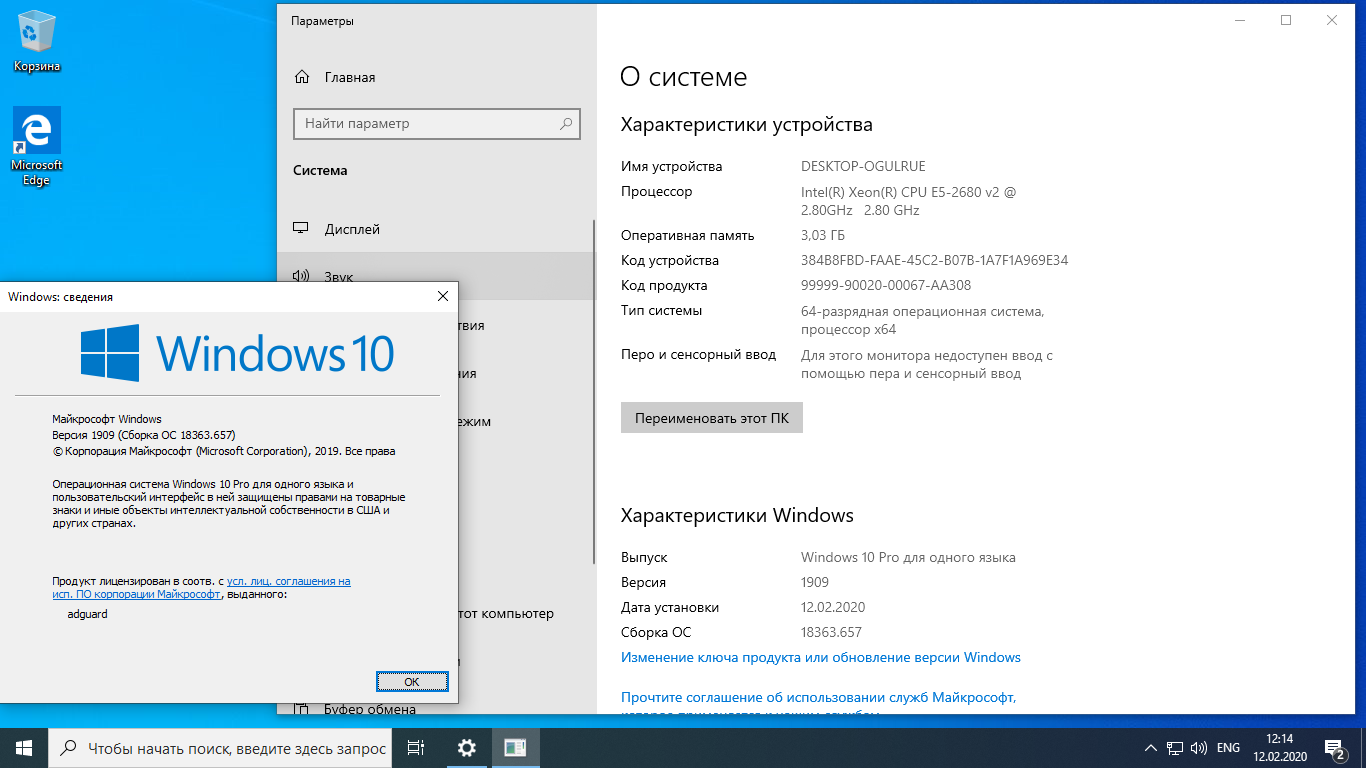Select the Clipboard icon in sidebar
The width and height of the screenshot is (1366, 768).
pyautogui.click(x=301, y=709)
